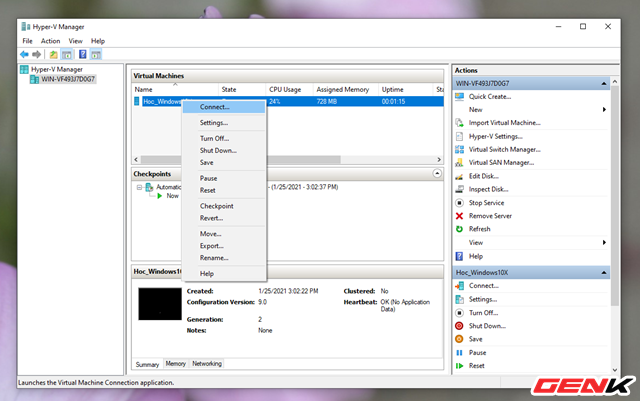The height and width of the screenshot is (401, 640).
Task: Choose Export... from the context menu
Action: 224,246
